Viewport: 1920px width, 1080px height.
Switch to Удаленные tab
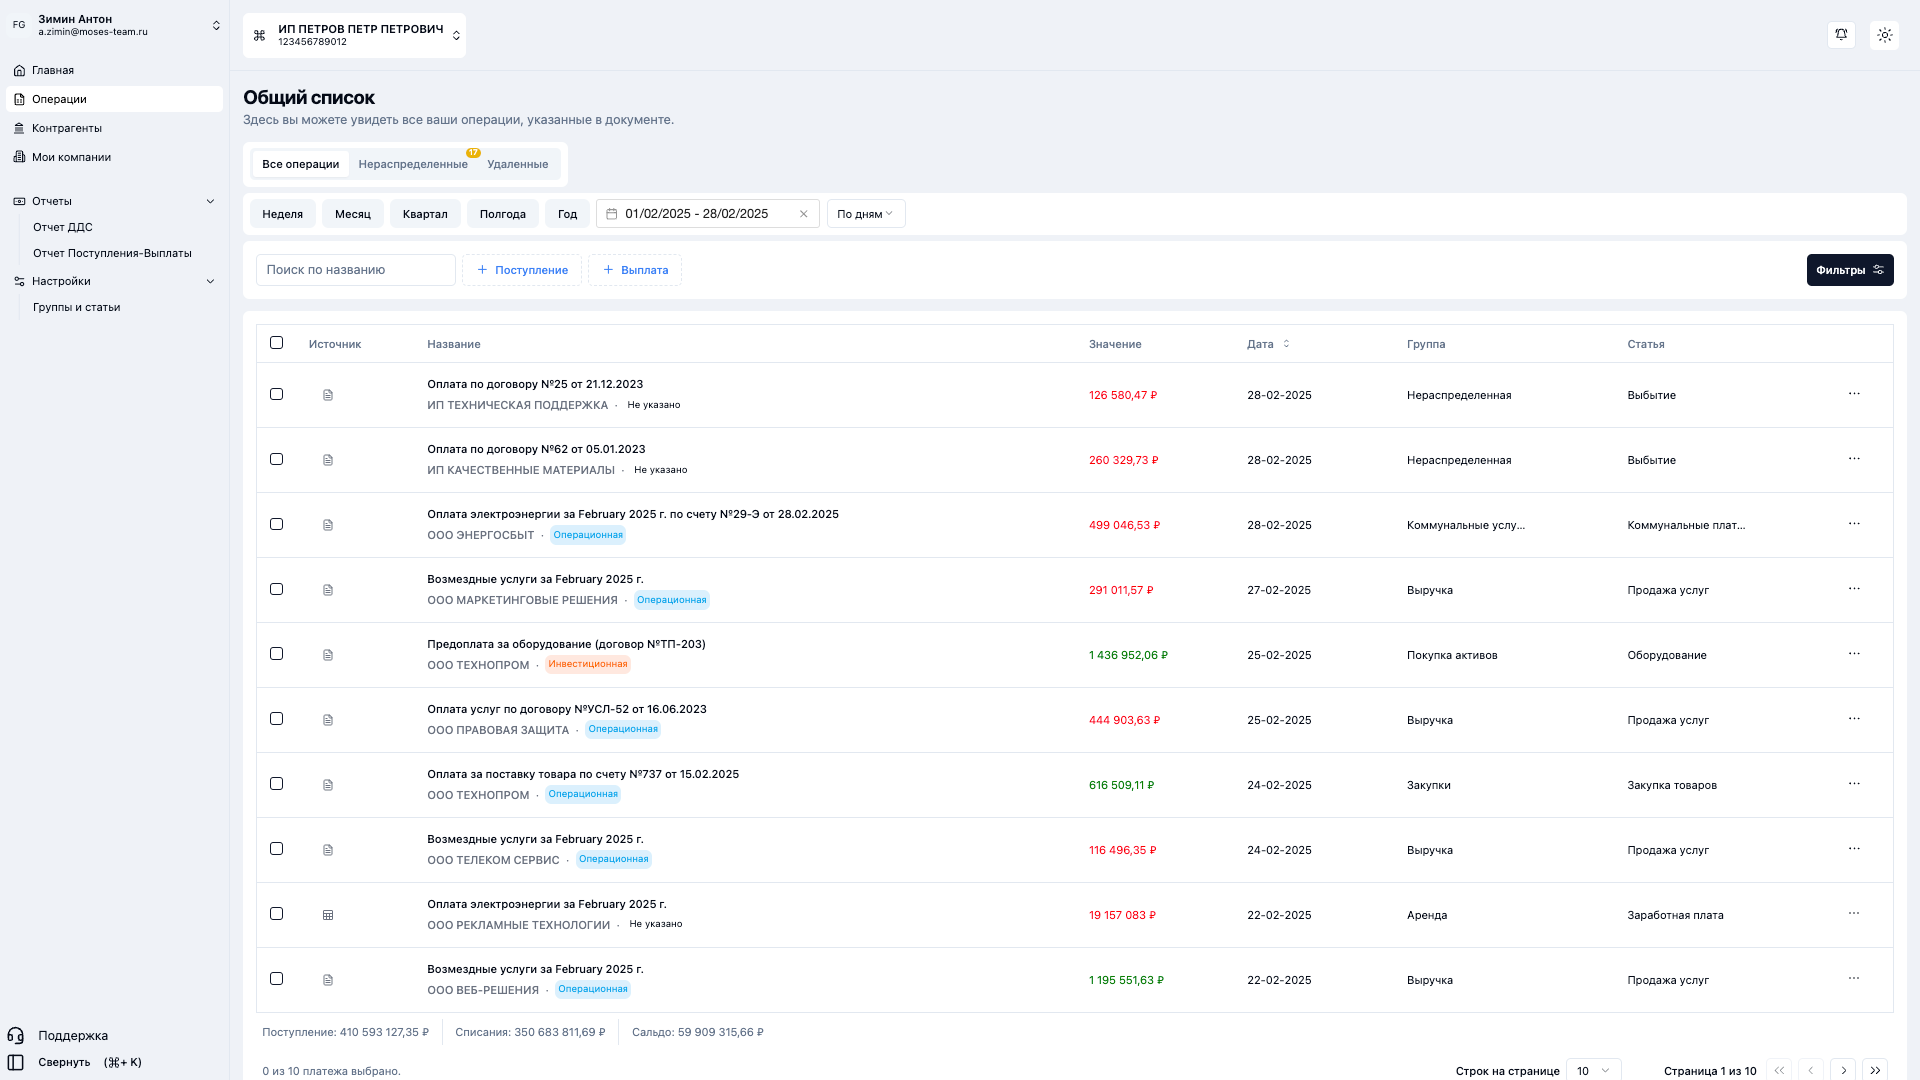click(518, 164)
